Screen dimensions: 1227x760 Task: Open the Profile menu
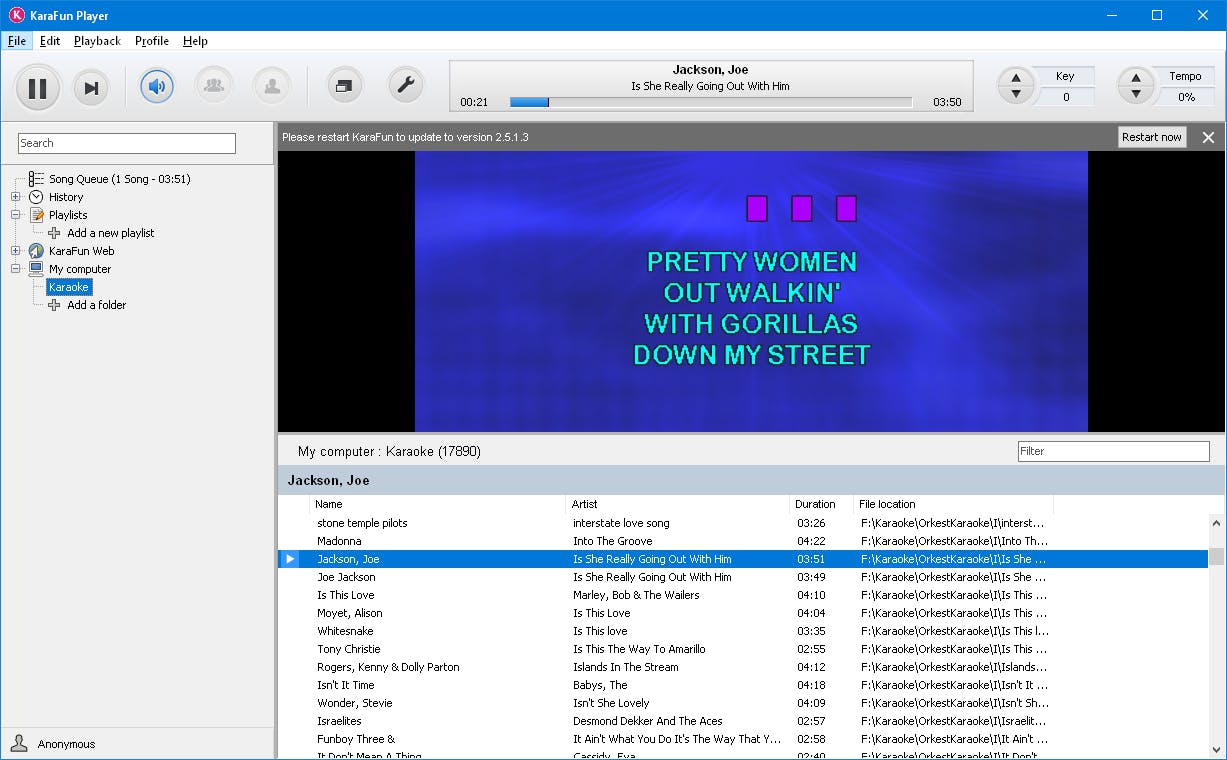152,41
